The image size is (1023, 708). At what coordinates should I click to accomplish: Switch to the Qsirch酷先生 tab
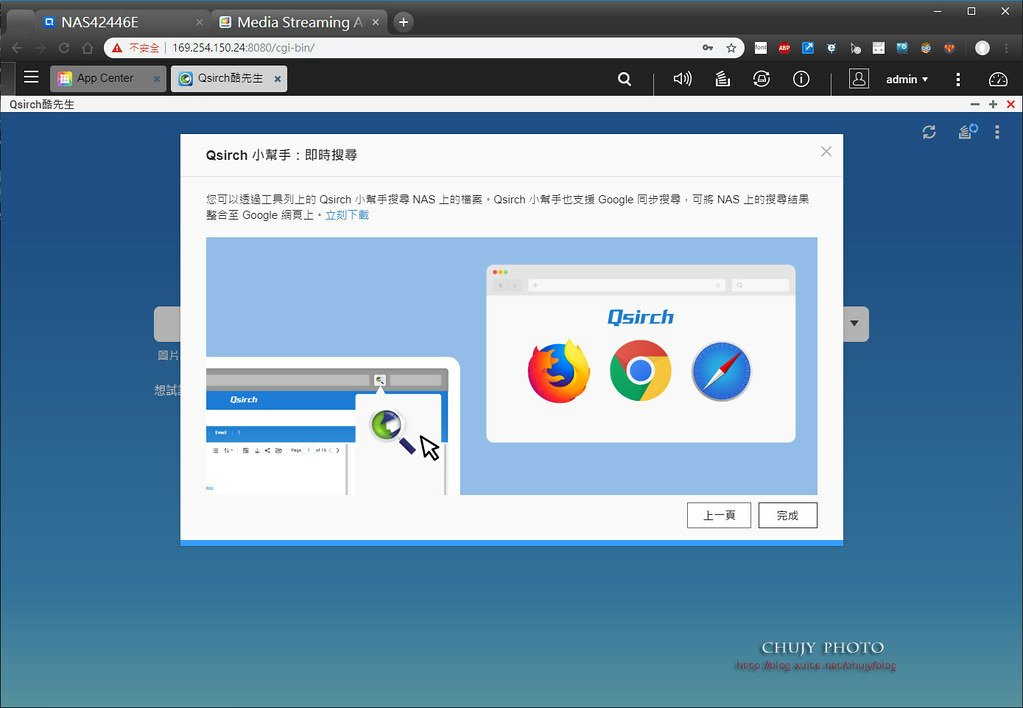tap(223, 78)
